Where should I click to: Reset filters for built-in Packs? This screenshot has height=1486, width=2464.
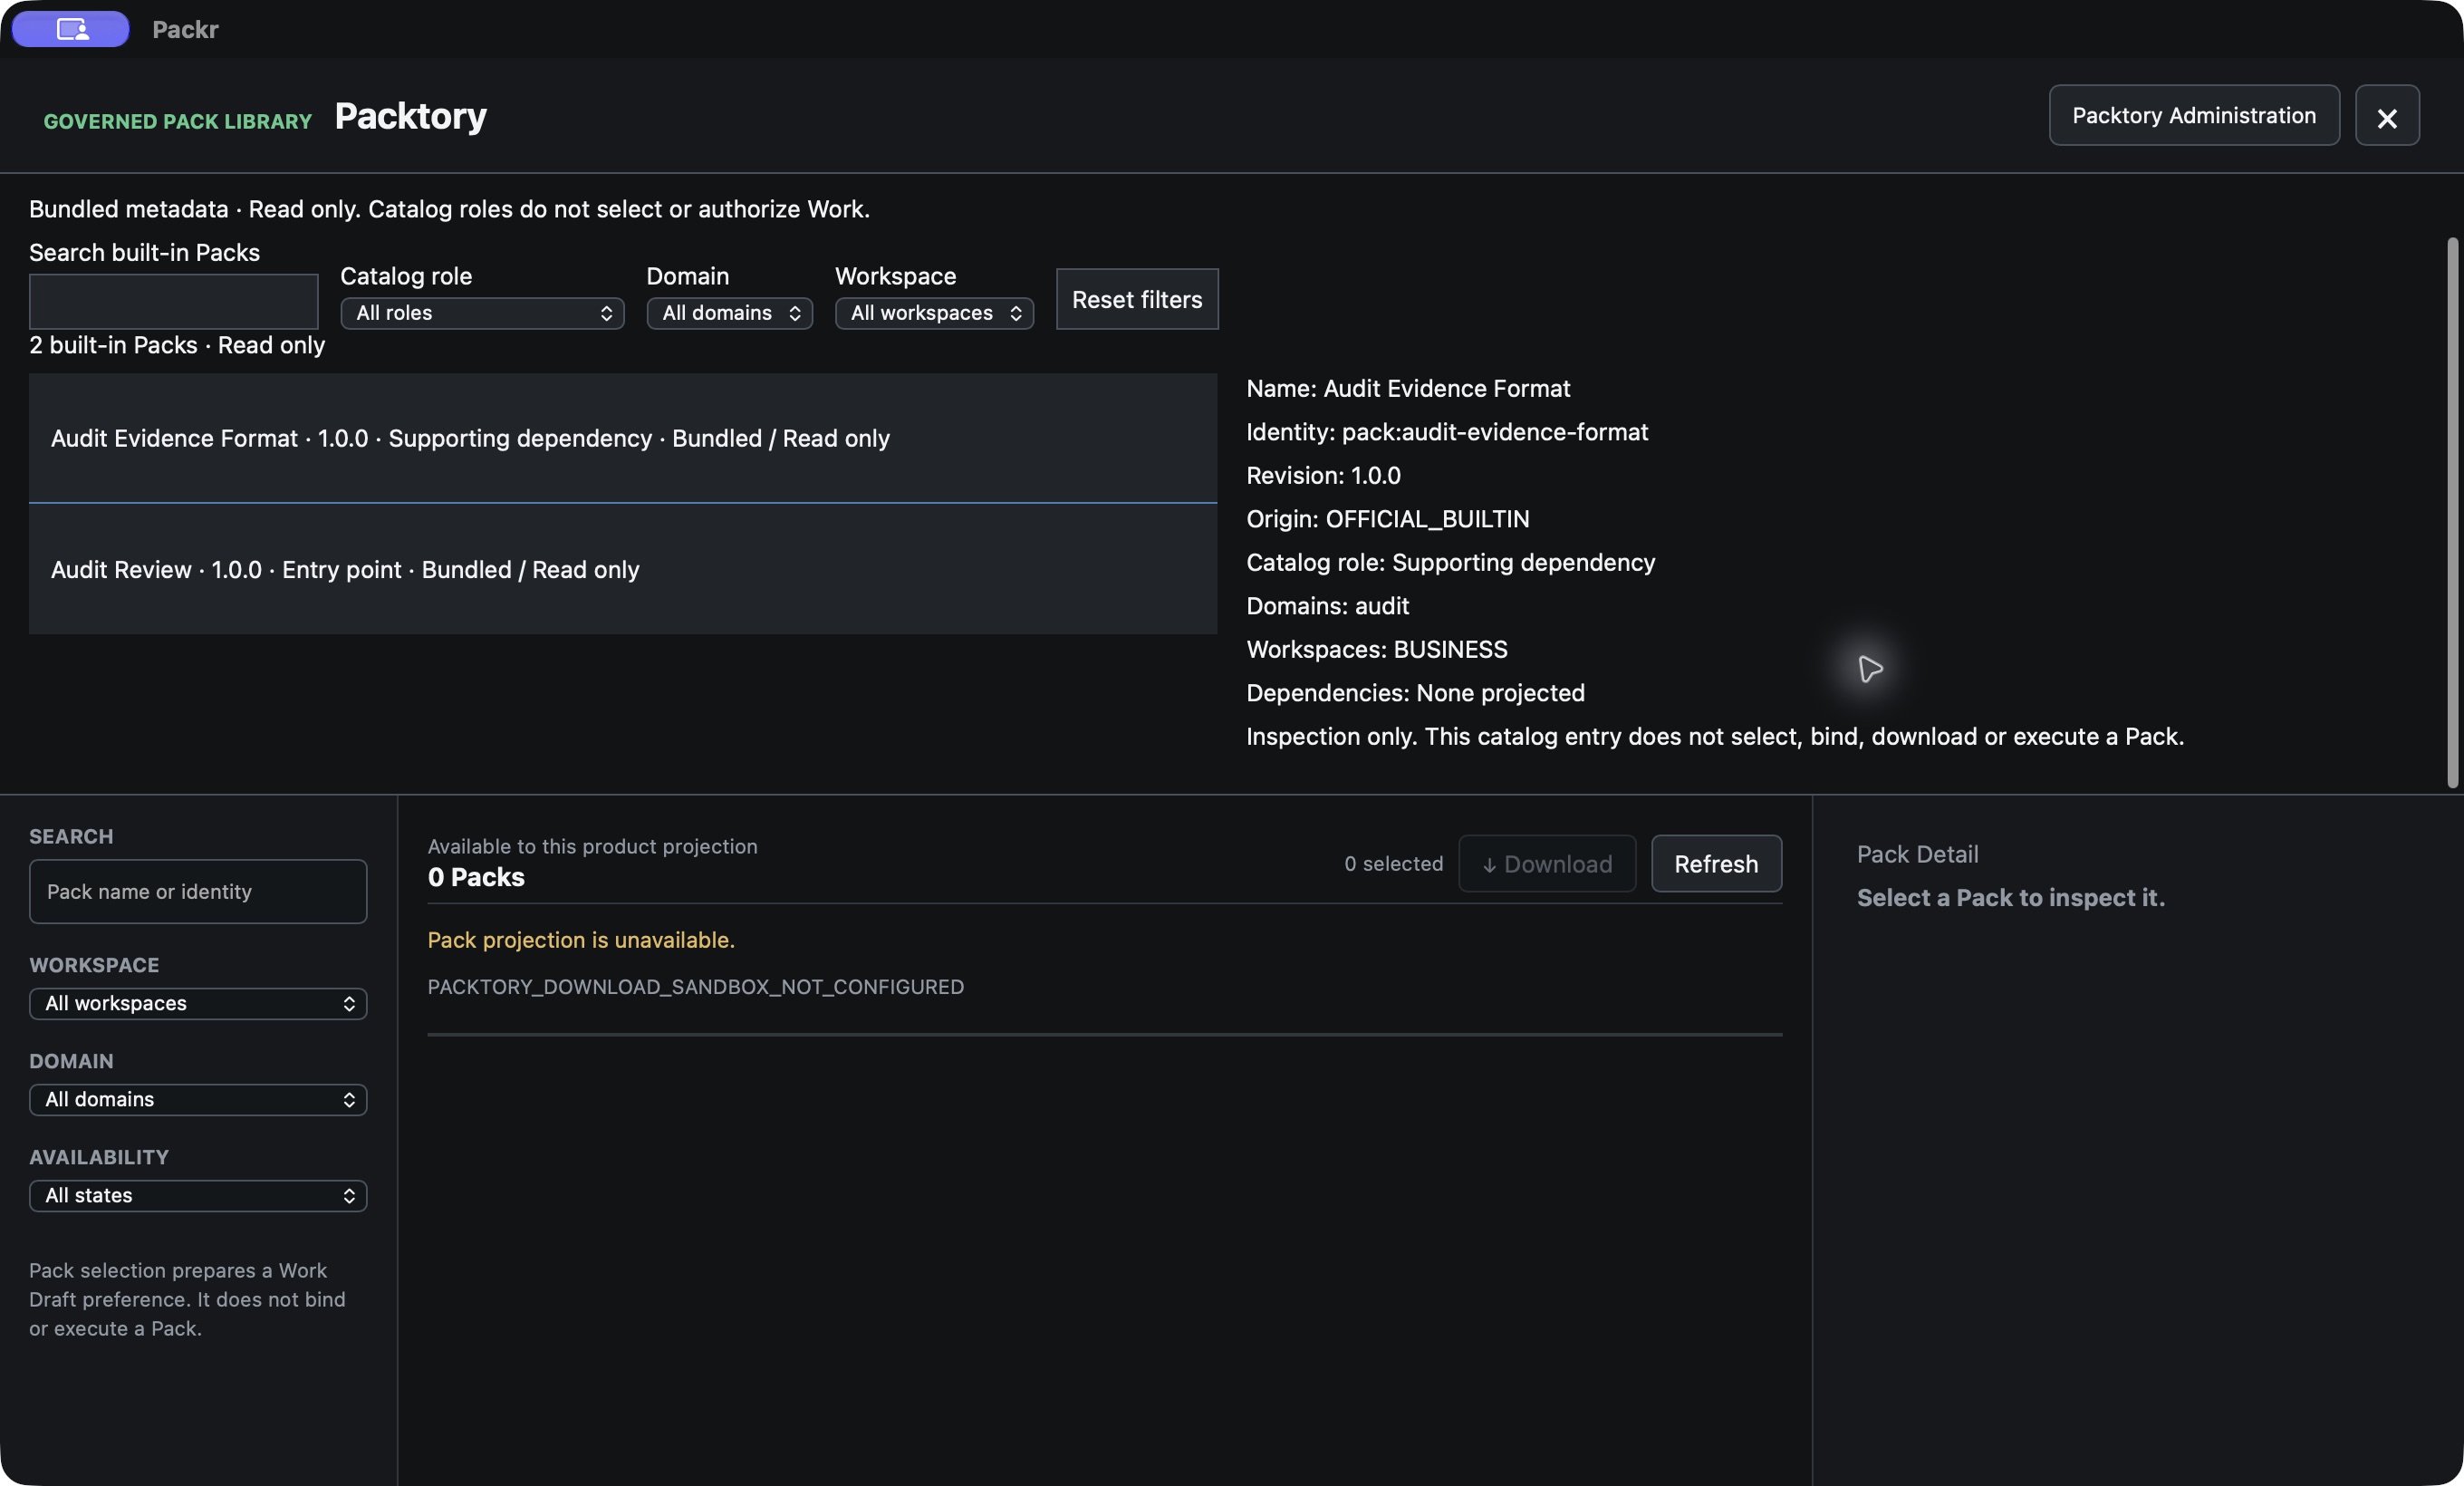click(1137, 299)
